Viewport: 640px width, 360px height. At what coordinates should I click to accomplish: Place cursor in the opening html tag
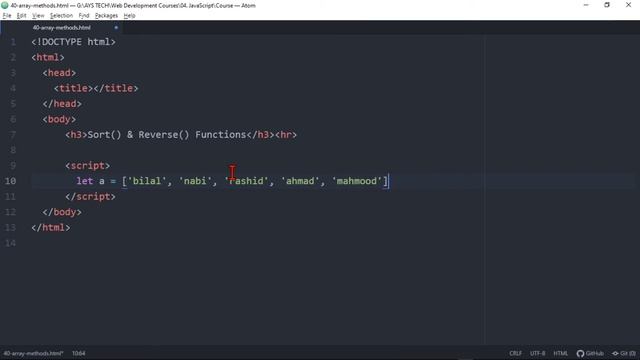pos(48,58)
